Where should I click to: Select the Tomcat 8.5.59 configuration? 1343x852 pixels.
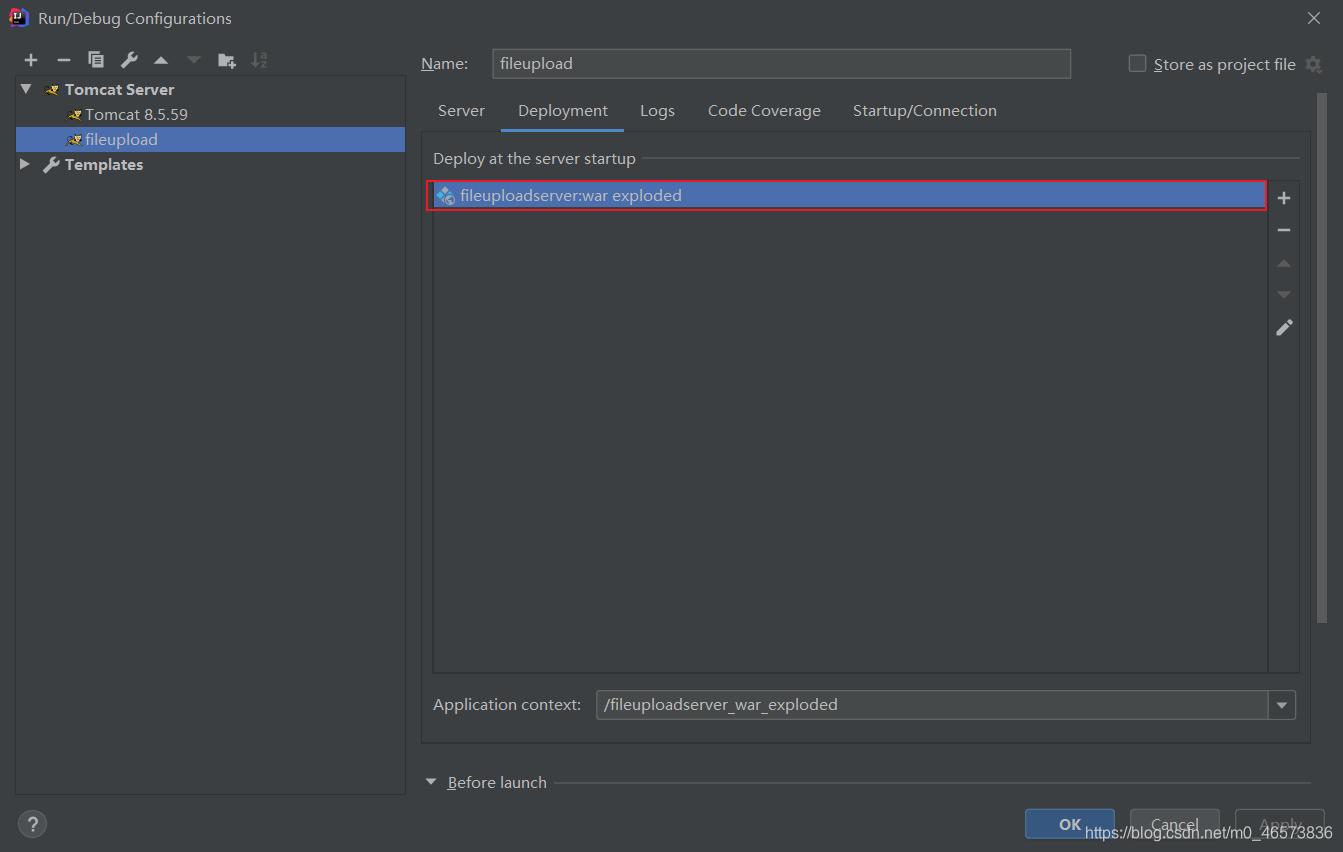coord(136,114)
